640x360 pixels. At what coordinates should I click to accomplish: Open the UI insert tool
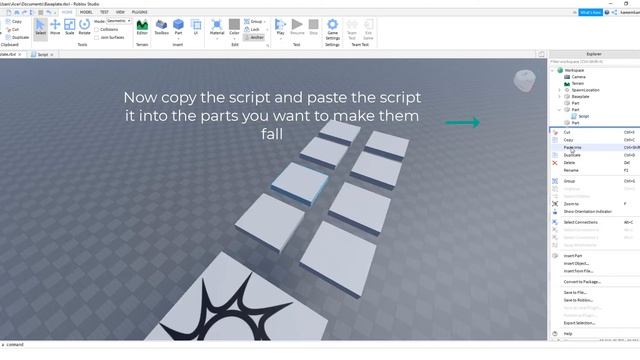click(196, 27)
